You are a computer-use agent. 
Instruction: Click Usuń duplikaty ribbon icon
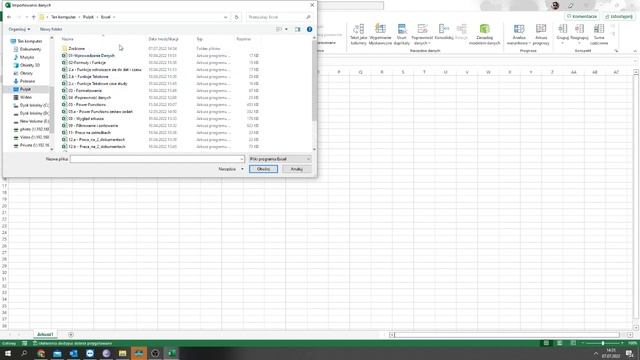click(x=402, y=34)
